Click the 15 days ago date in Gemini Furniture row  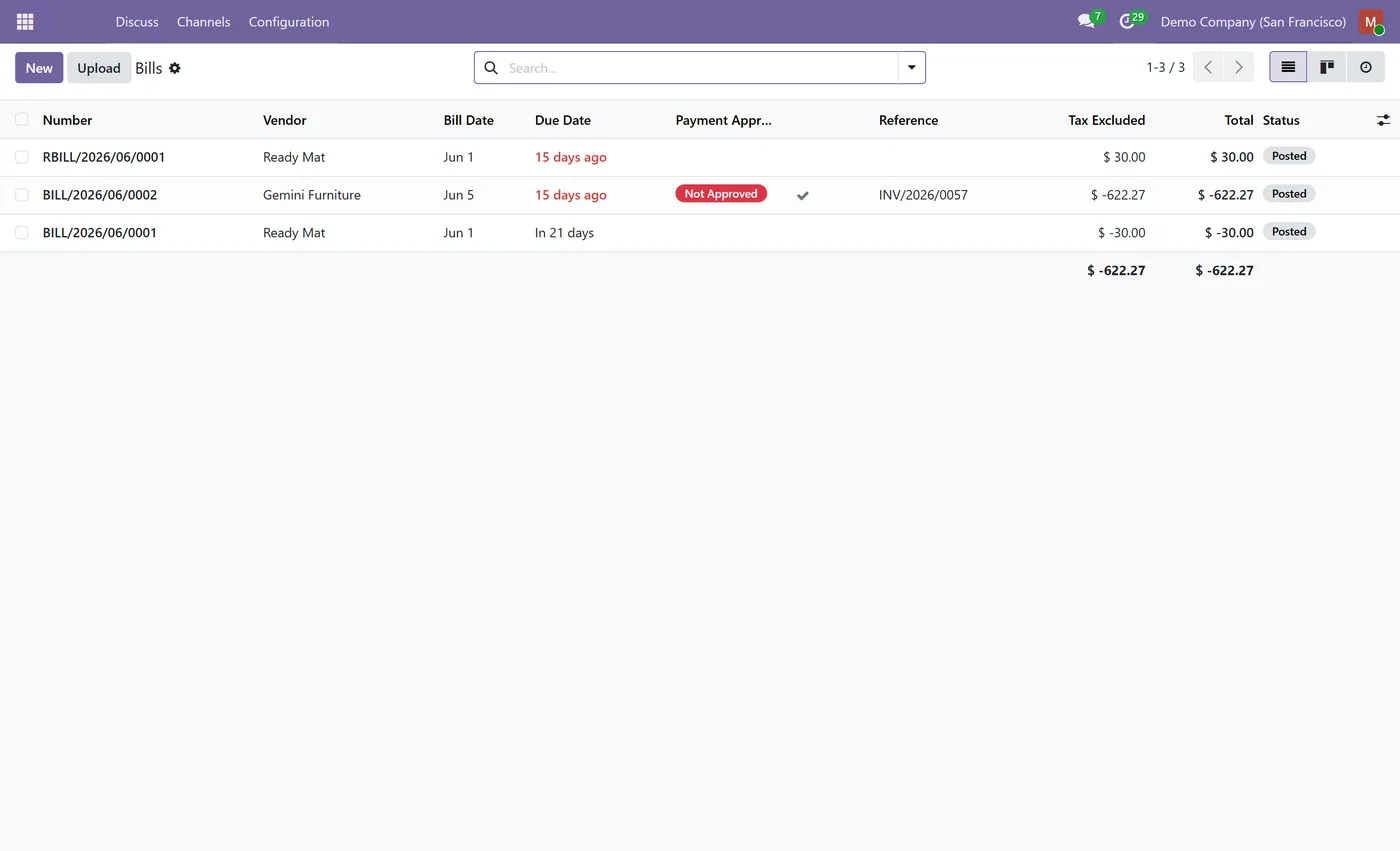click(x=571, y=195)
